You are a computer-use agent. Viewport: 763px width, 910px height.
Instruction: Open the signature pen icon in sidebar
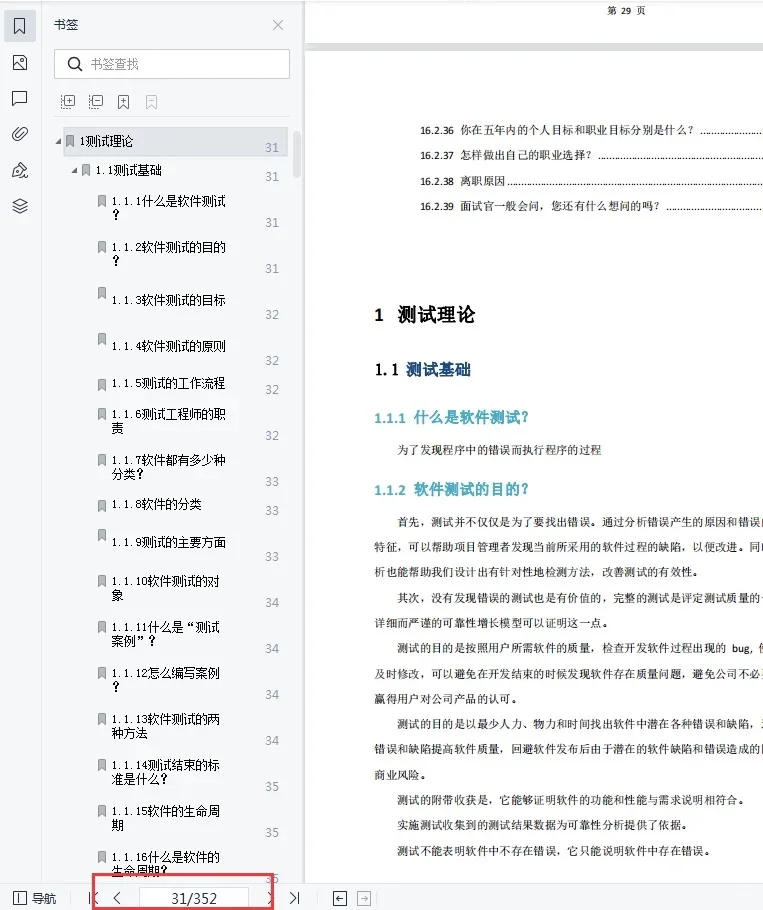click(20, 170)
